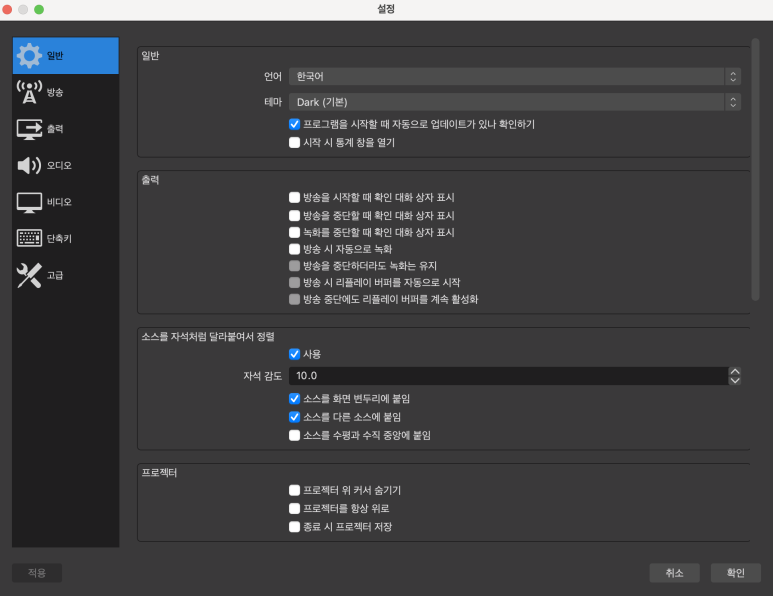
Task: Click the 취소 button
Action: [674, 573]
